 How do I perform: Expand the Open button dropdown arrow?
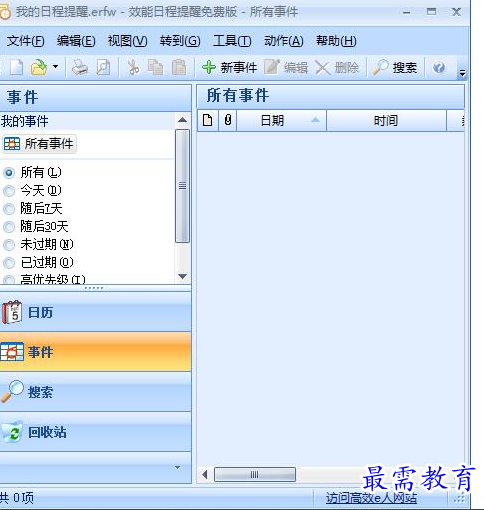click(x=55, y=67)
